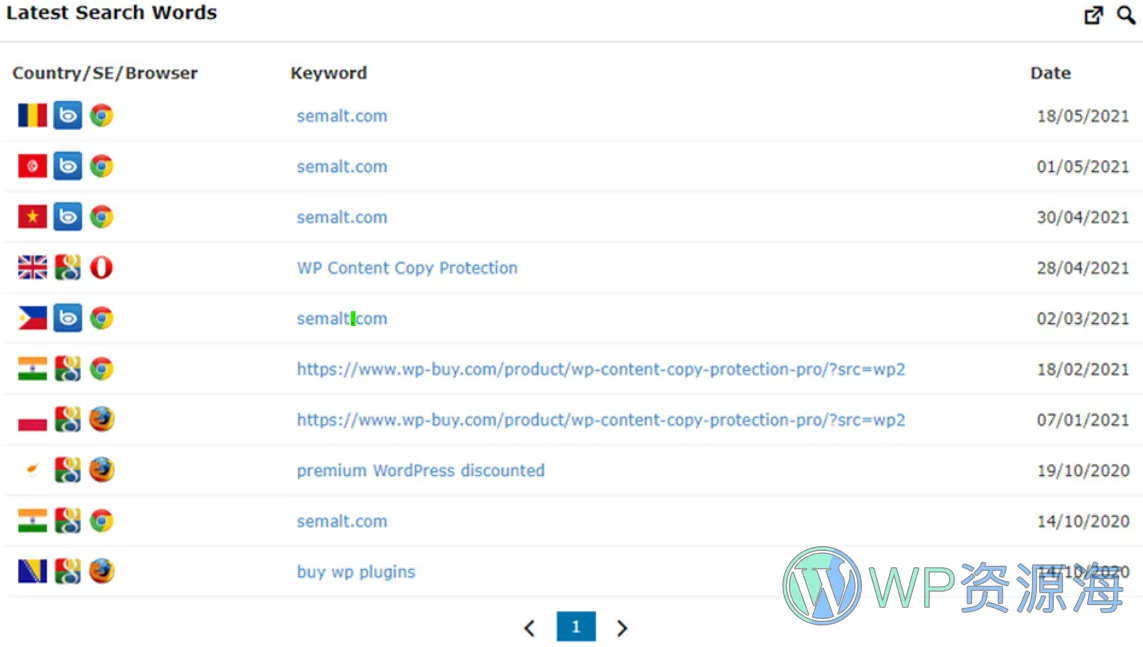Click Date column header
Screen dimensions: 1143x647
coord(1050,73)
